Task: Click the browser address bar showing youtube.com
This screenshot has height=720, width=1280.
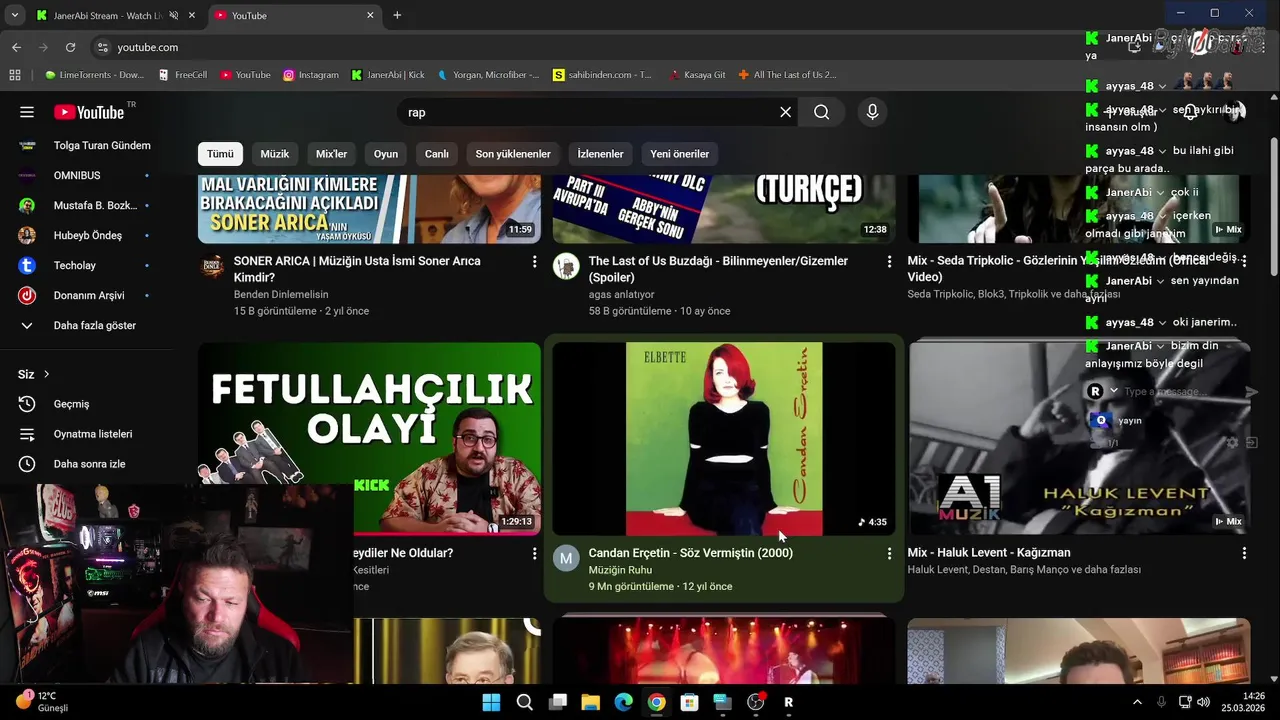Action: coord(600,47)
